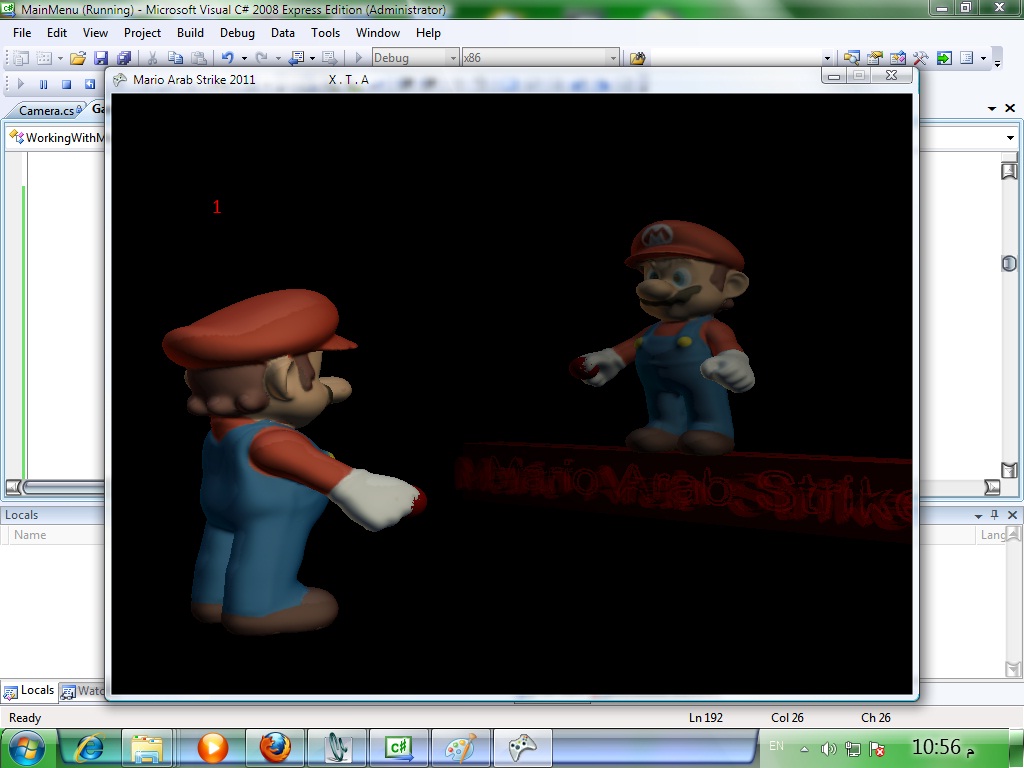Open the Navigate Backward dropdown arrow
Screen dimensions: 1024x768
(312, 58)
